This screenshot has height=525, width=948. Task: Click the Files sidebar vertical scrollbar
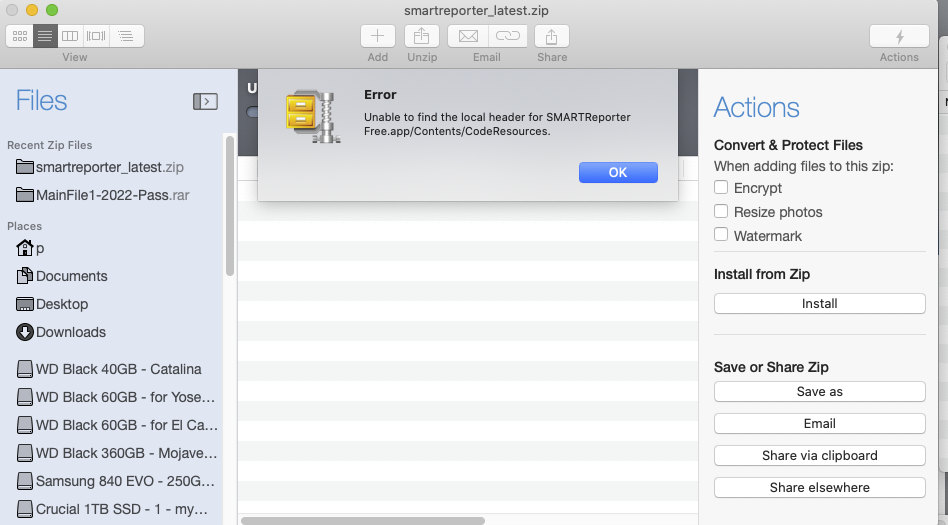[x=230, y=206]
